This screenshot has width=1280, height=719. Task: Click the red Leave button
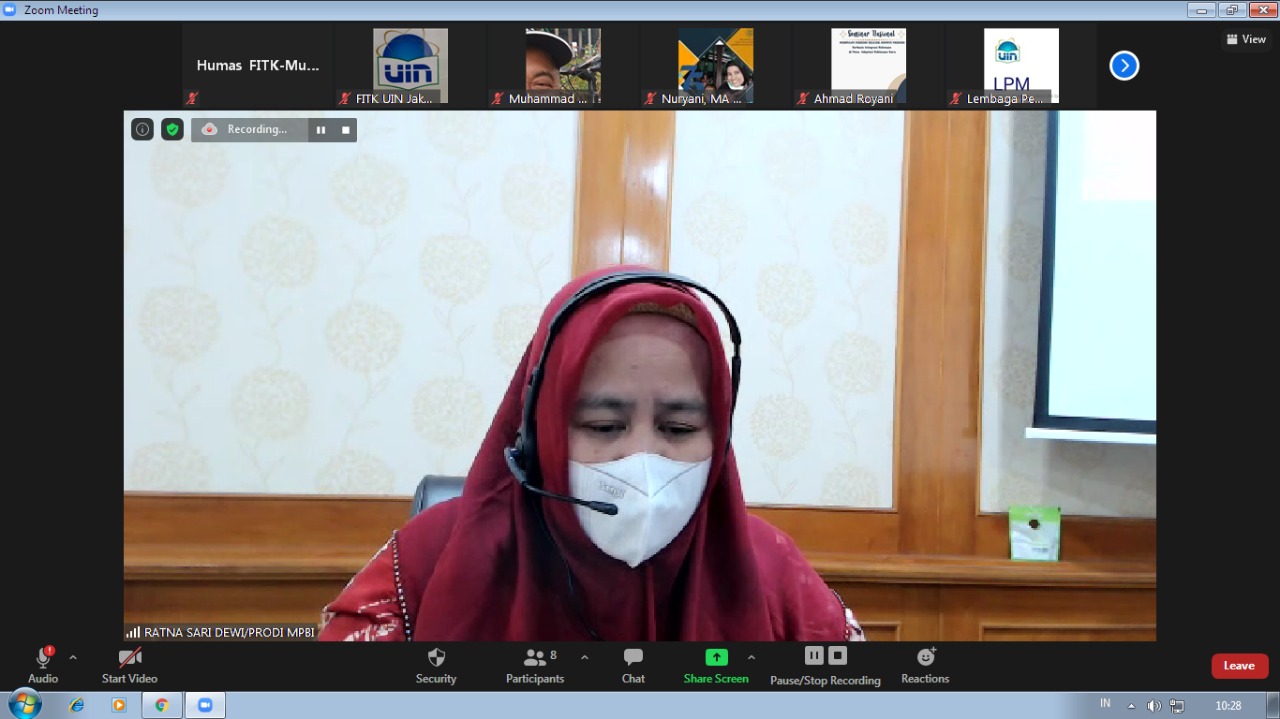[1239, 666]
